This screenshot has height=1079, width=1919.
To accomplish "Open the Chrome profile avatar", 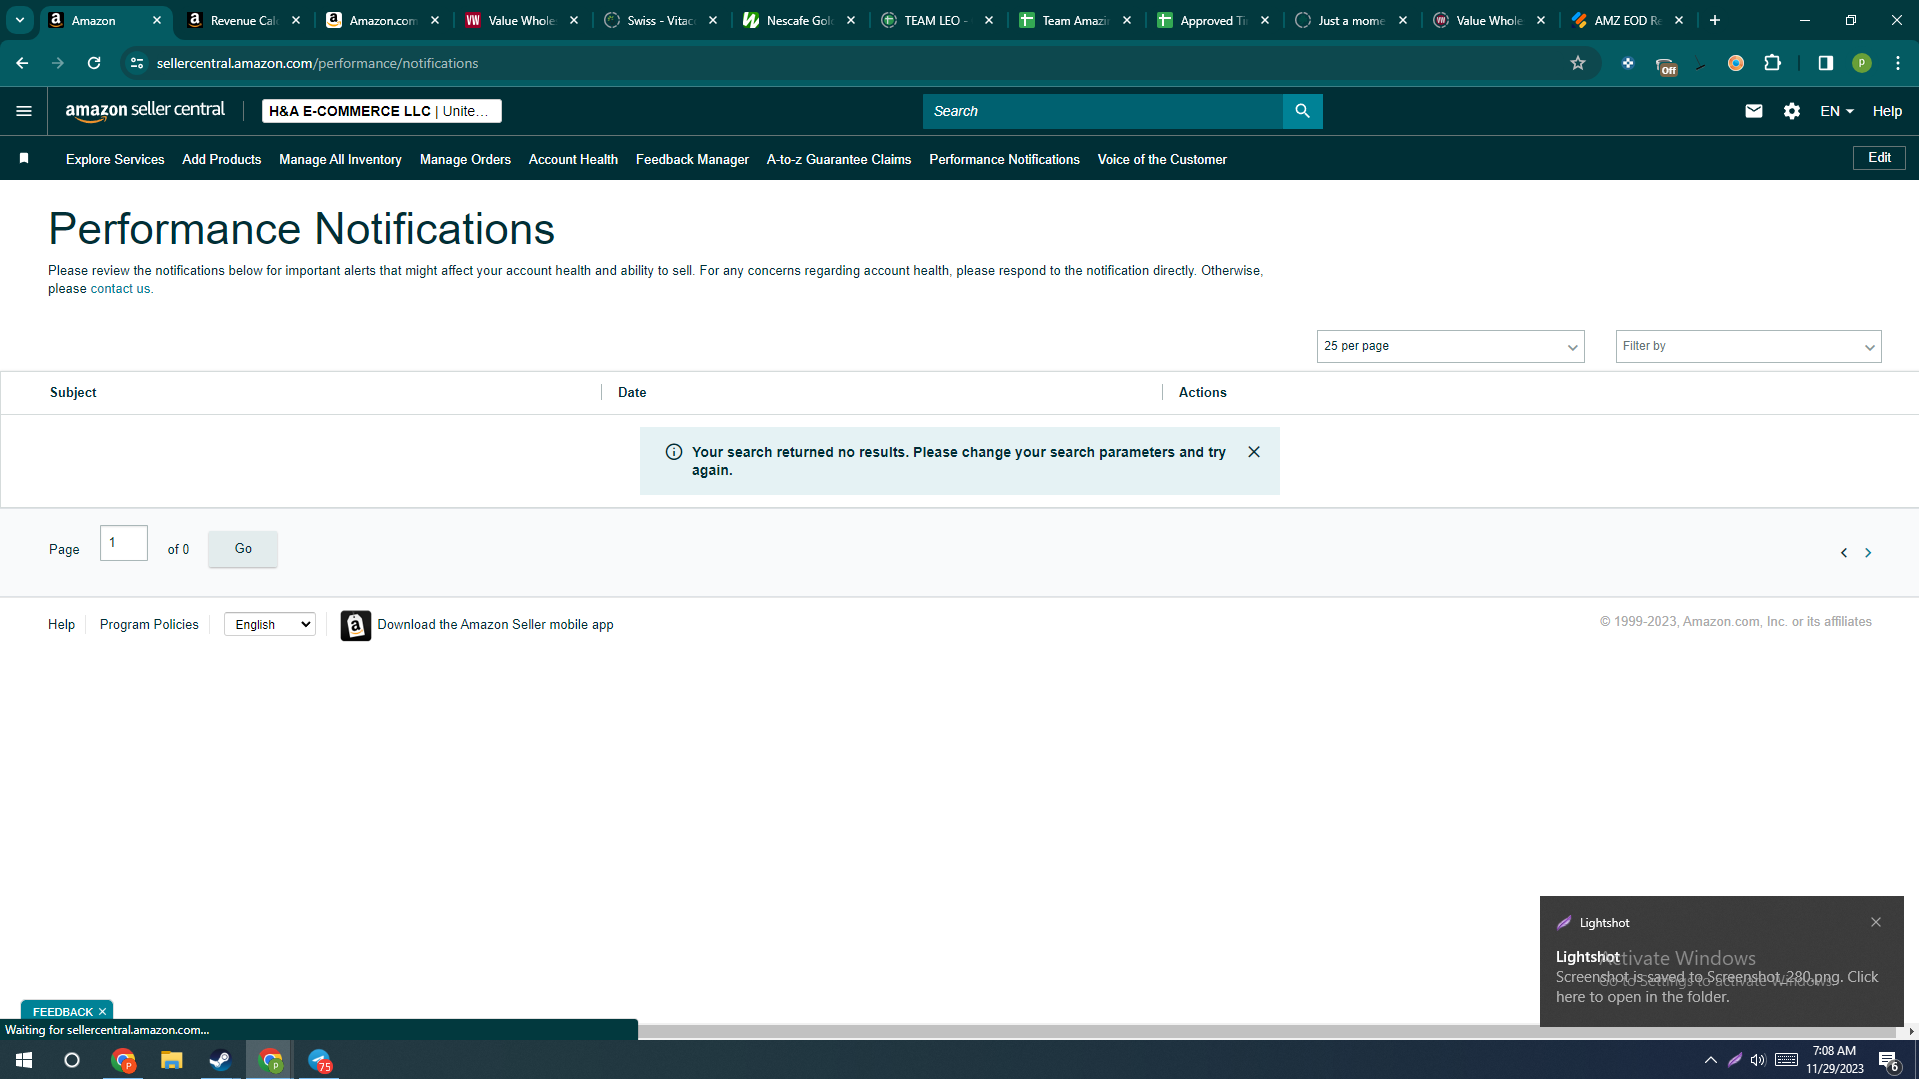I will pyautogui.click(x=1861, y=63).
